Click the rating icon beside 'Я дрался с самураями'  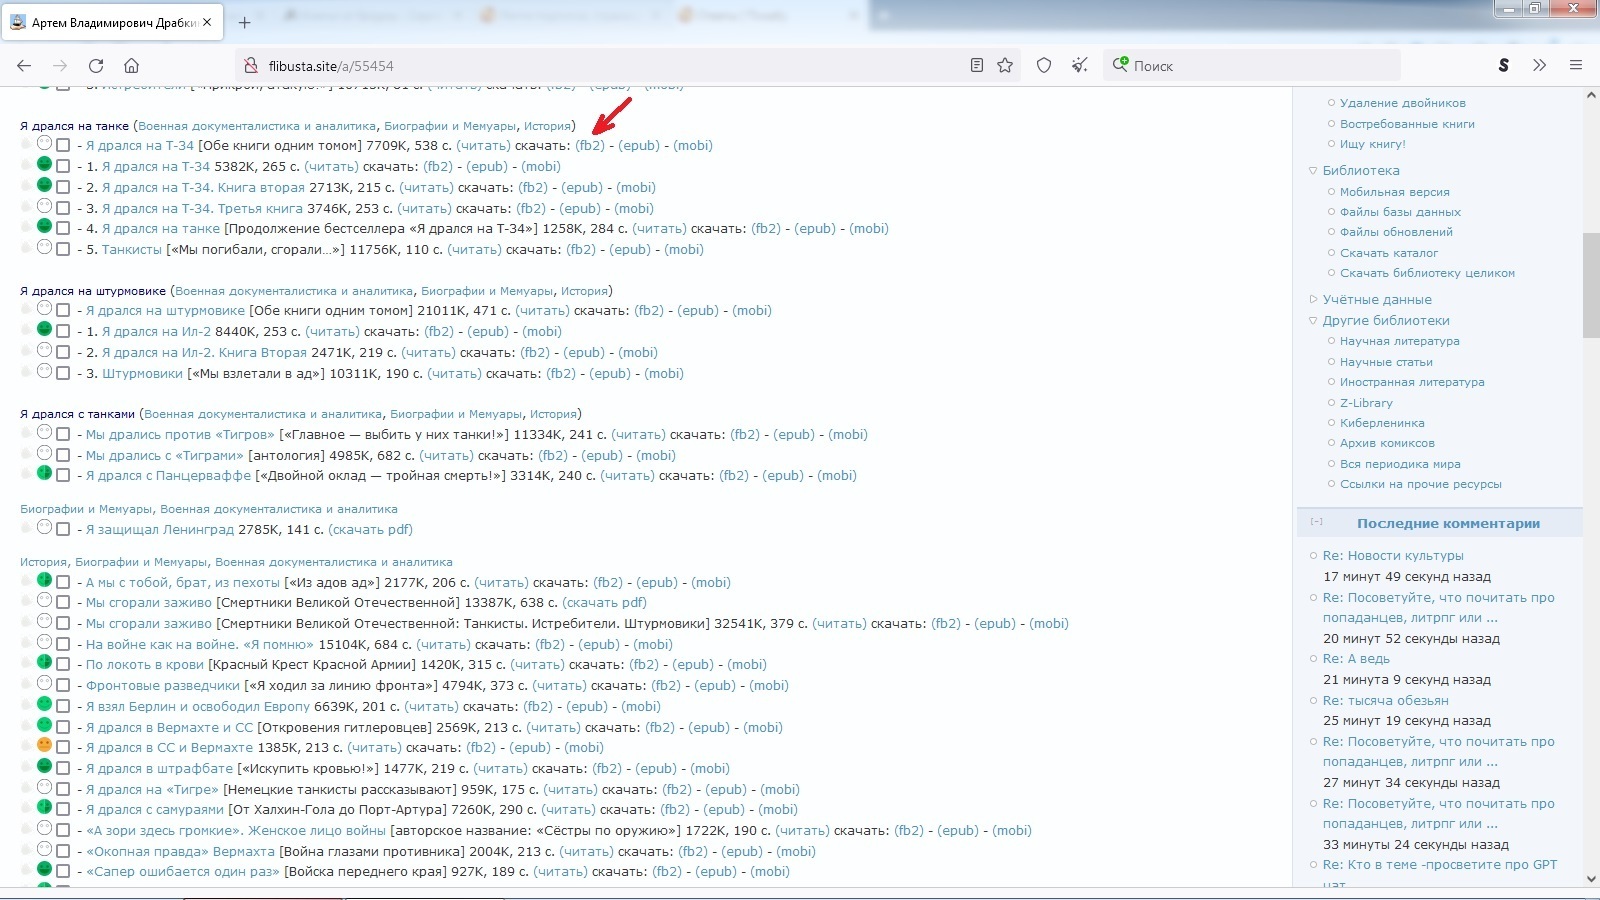click(44, 807)
